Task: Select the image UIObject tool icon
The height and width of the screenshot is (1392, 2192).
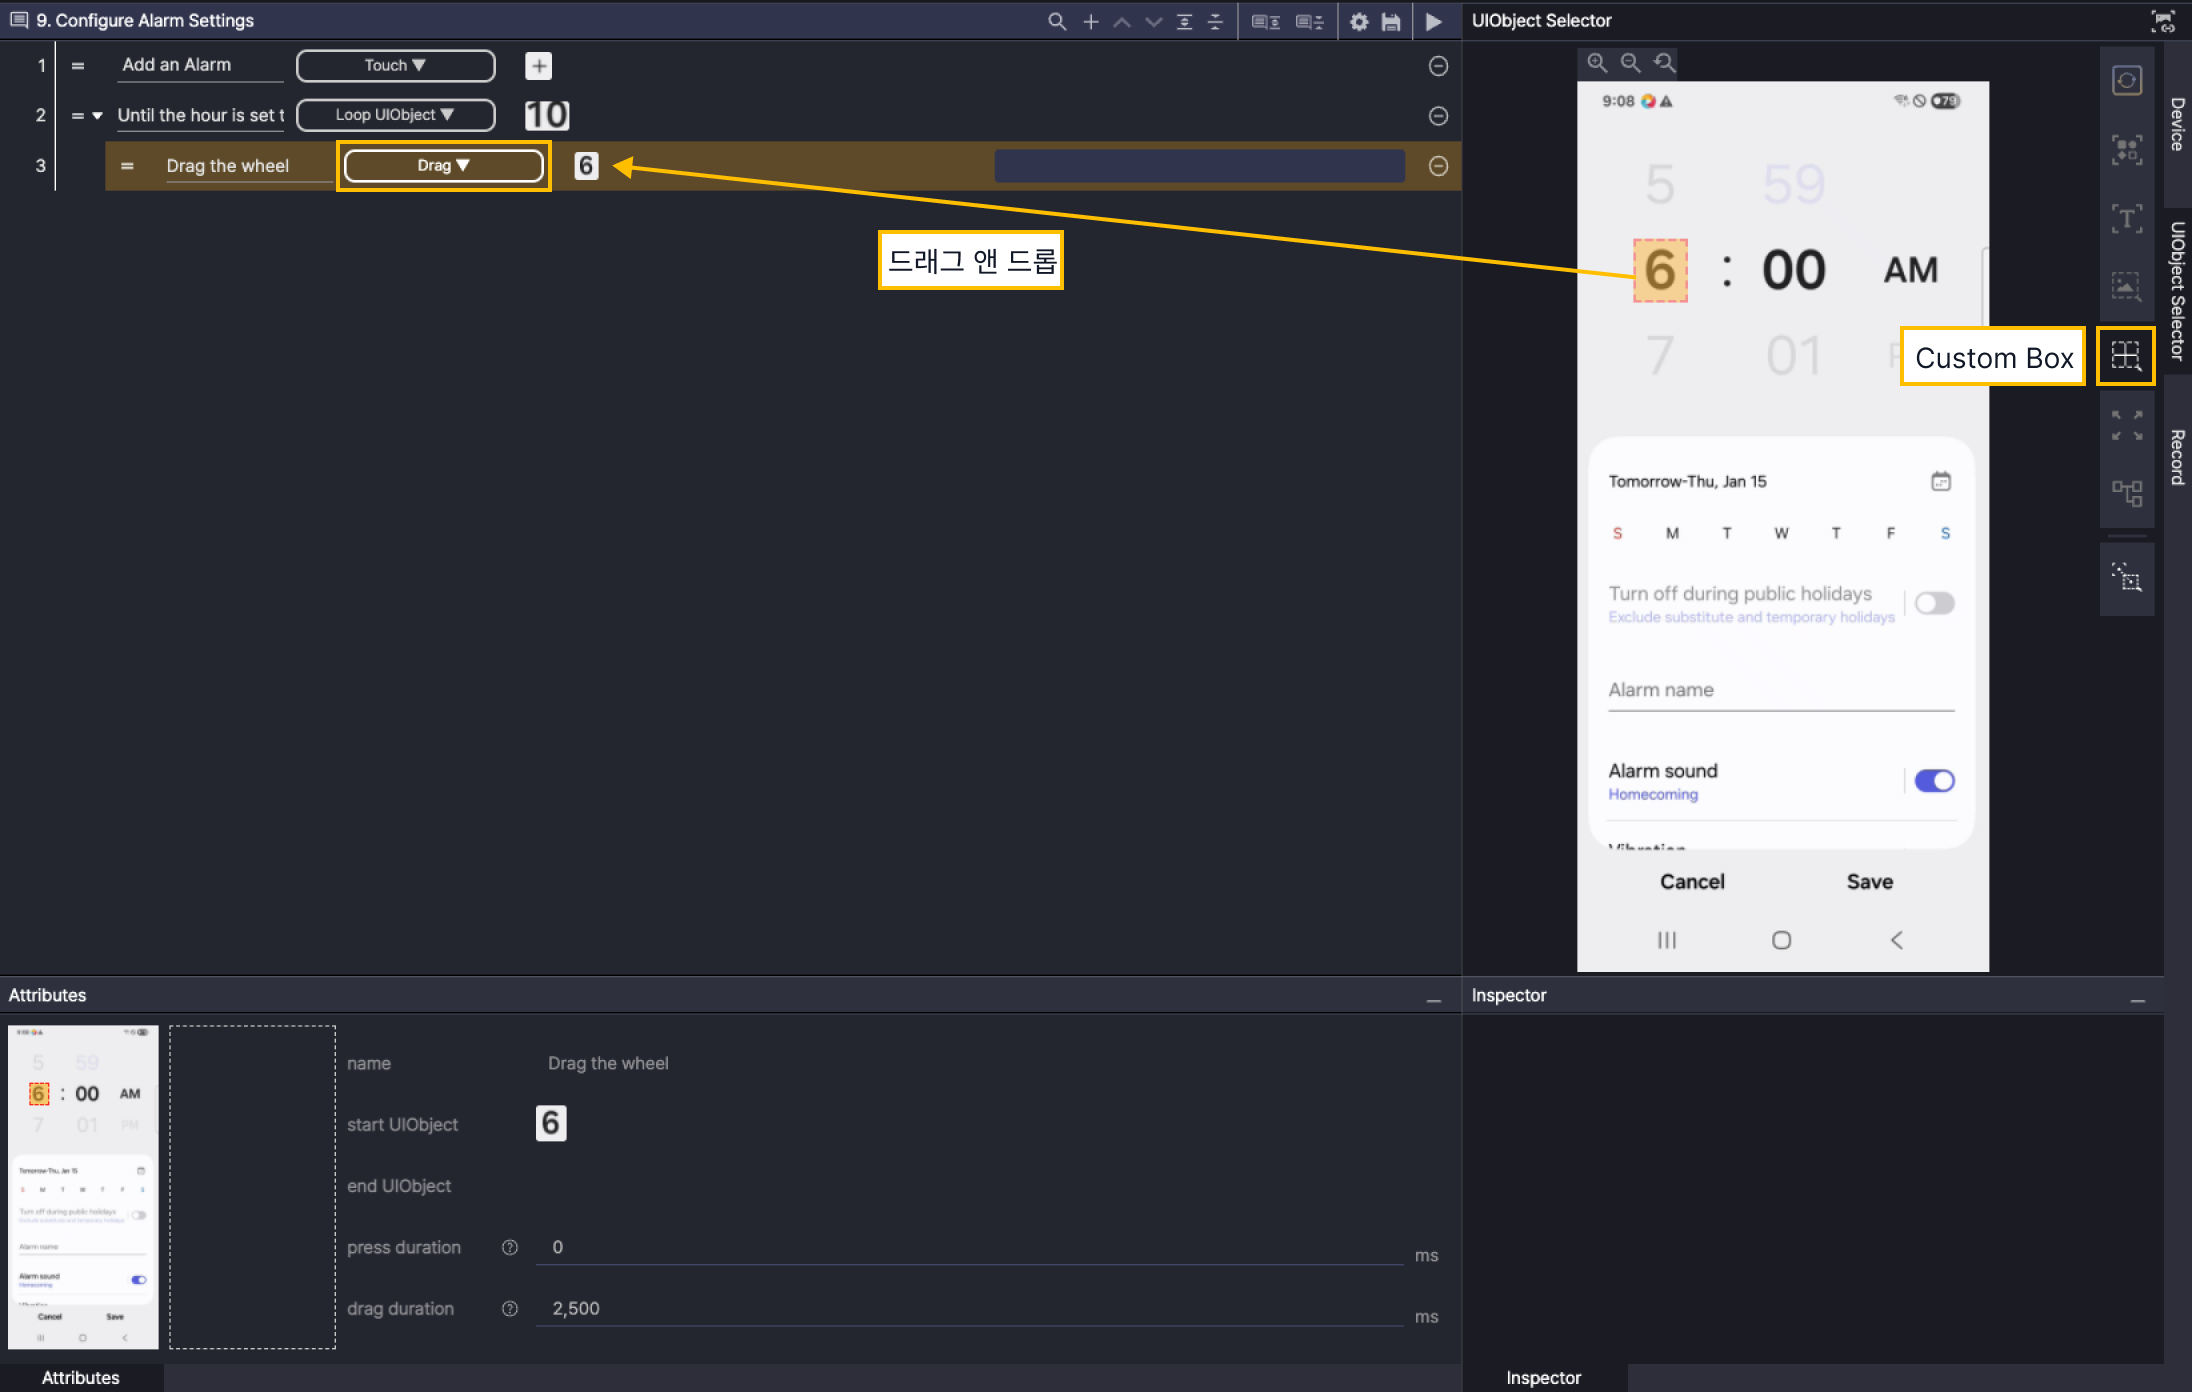Action: pyautogui.click(x=2126, y=287)
